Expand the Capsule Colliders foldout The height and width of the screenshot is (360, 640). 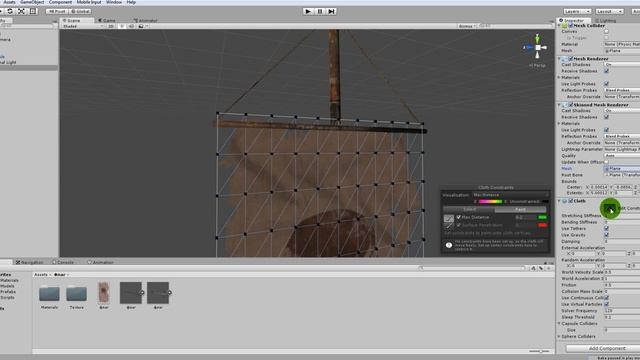click(559, 323)
